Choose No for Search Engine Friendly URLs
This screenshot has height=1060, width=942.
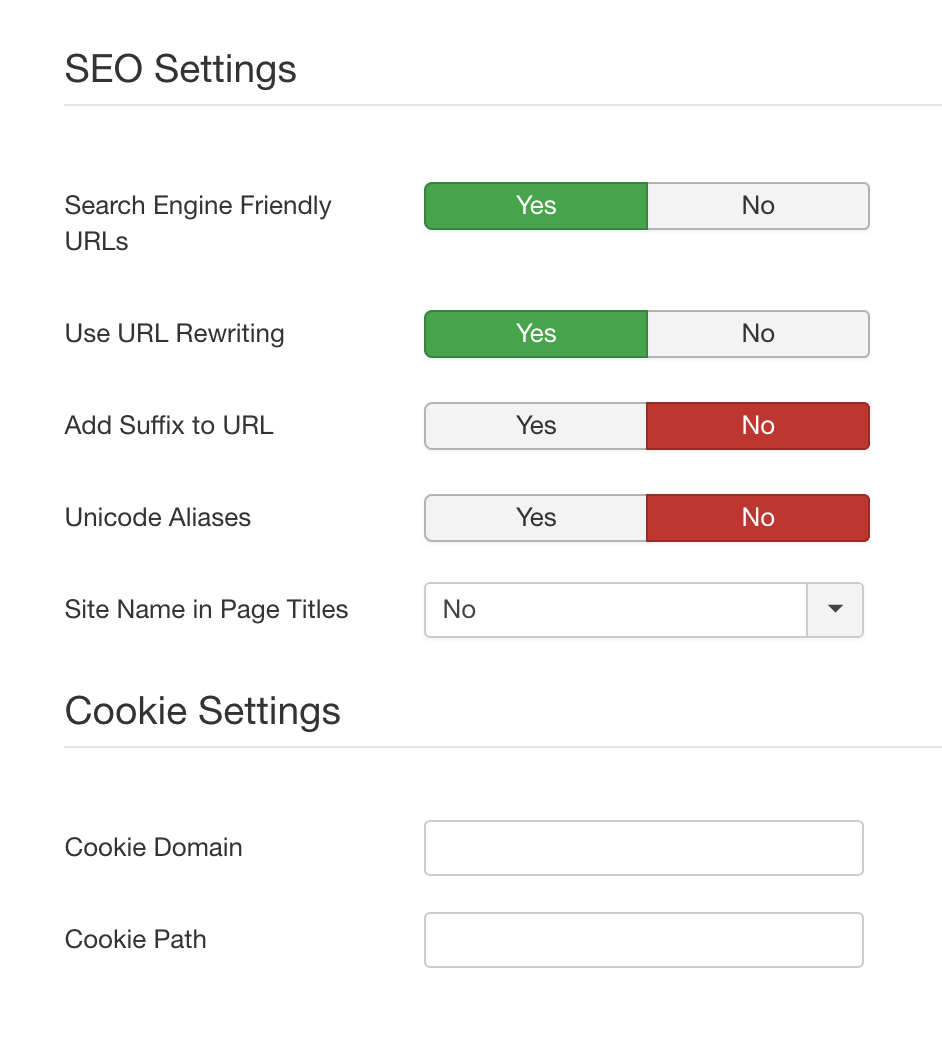coord(758,206)
